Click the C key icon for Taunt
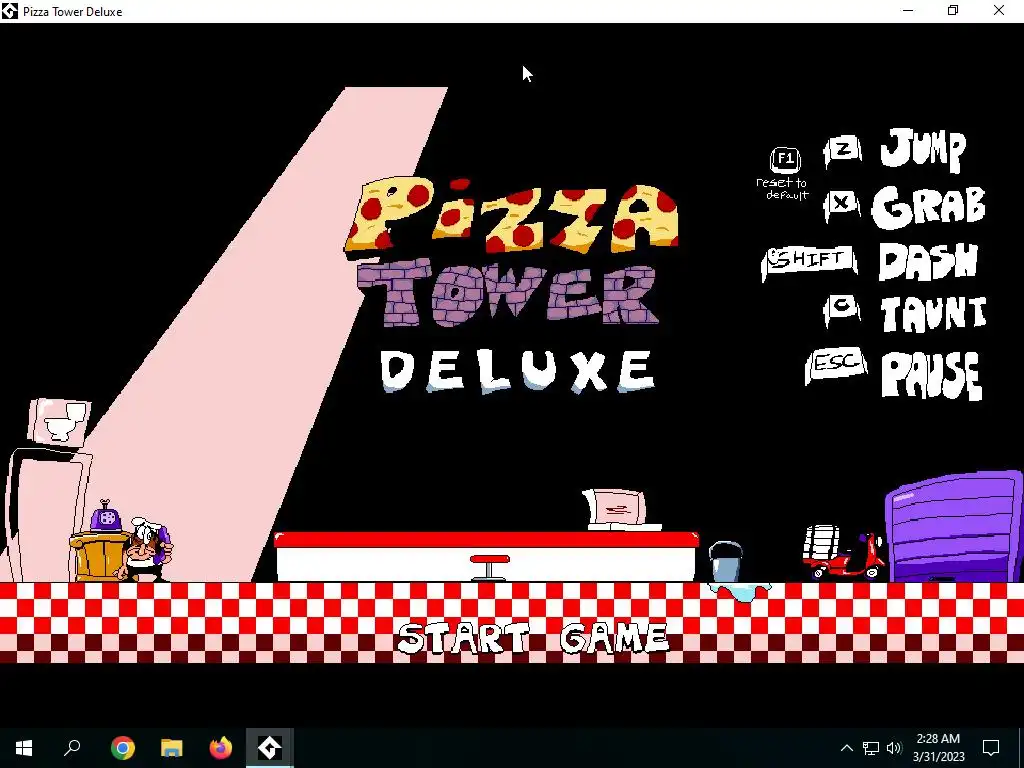The image size is (1024, 768). 842,310
